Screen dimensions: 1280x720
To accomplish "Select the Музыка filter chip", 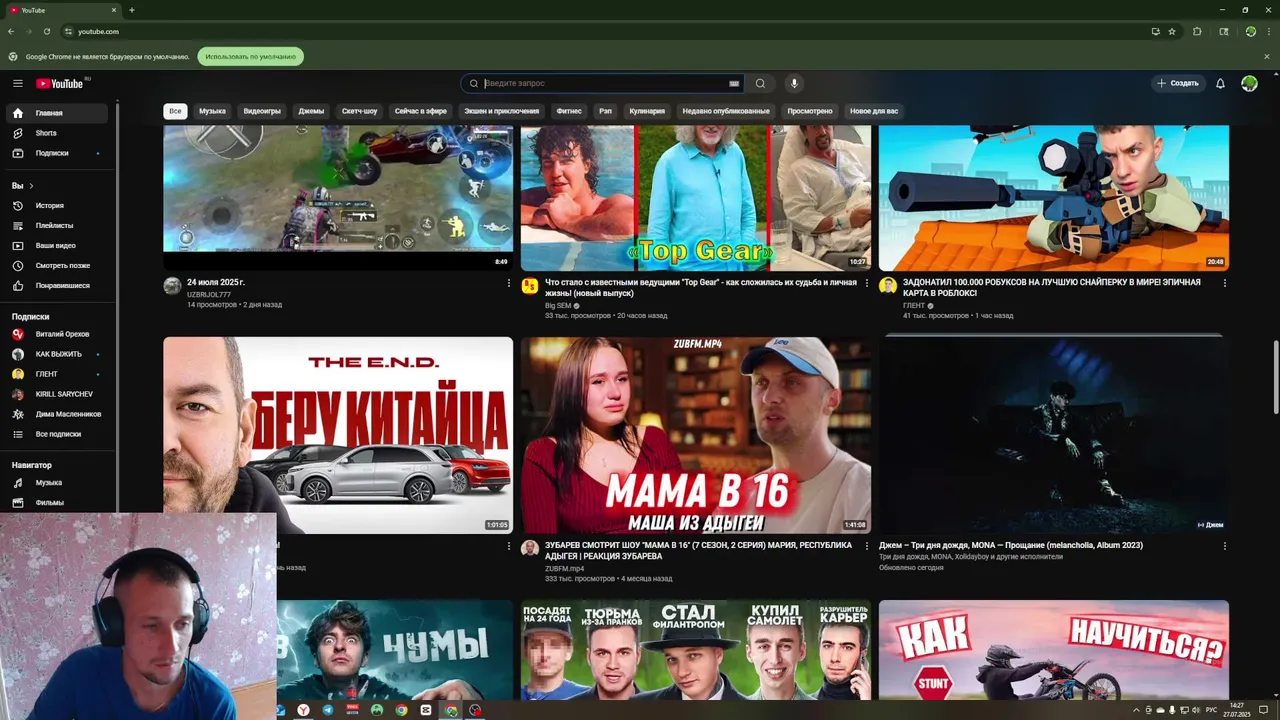I will (x=212, y=111).
